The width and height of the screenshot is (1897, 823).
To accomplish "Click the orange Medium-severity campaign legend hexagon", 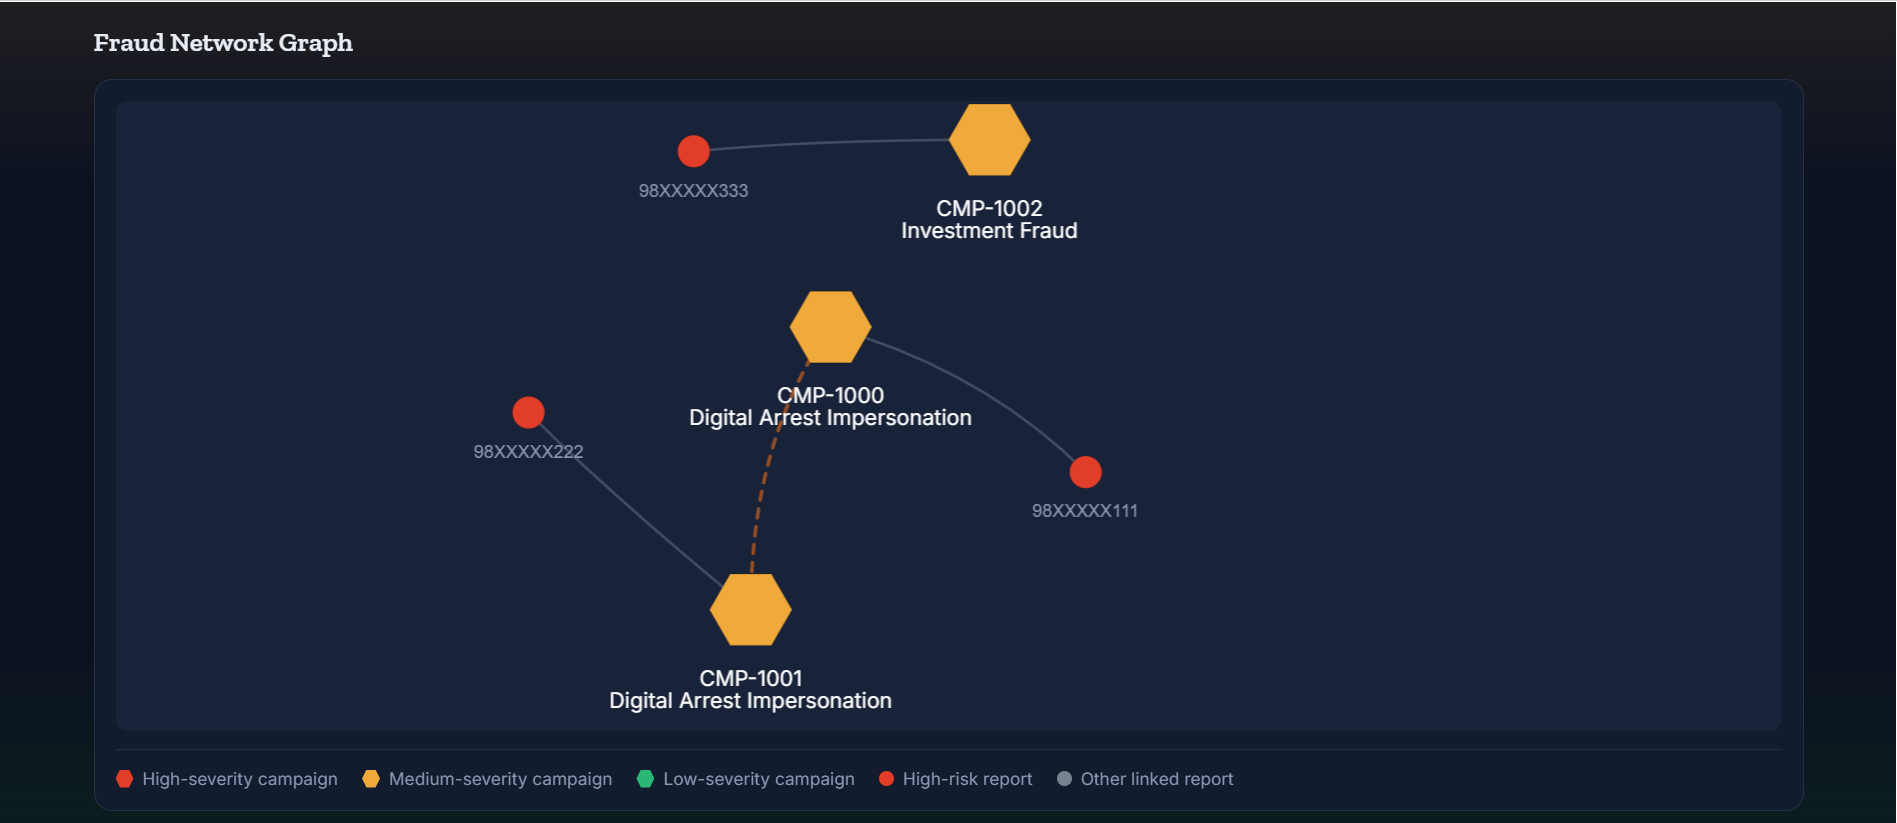I will (x=371, y=779).
